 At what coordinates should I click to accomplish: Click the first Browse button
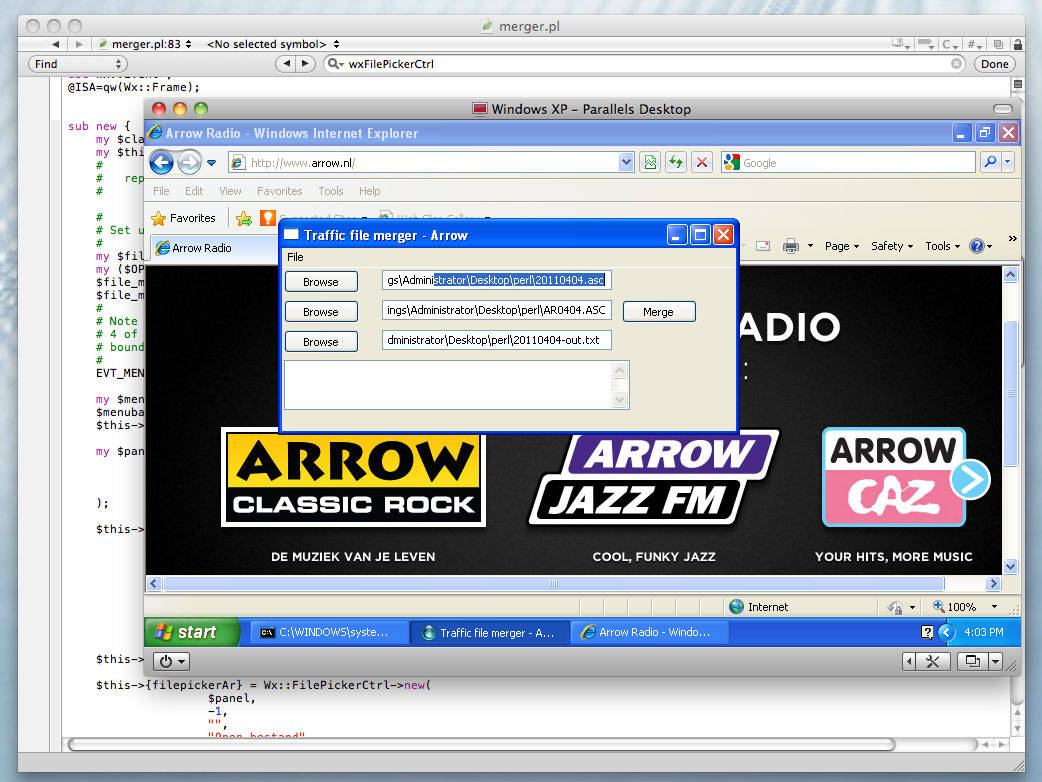click(x=321, y=282)
